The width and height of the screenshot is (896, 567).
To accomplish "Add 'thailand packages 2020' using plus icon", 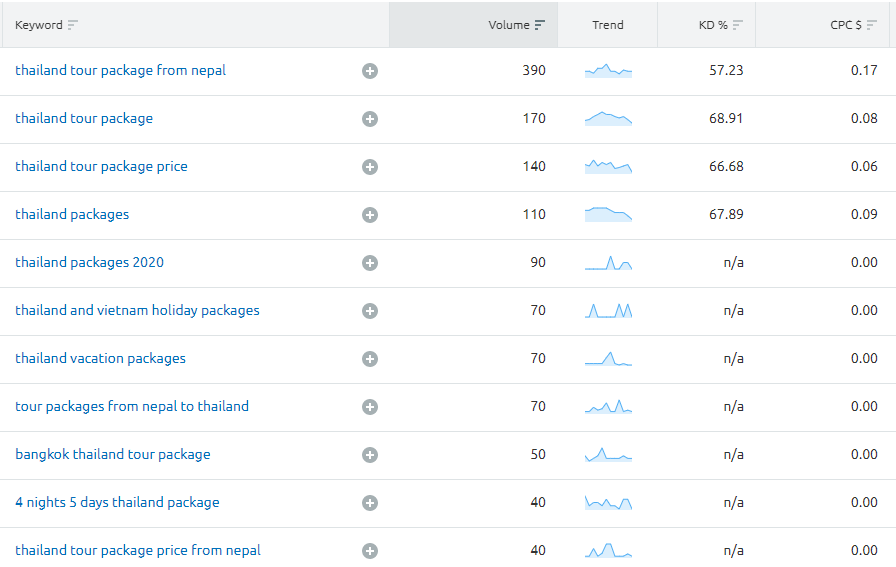I will click(370, 263).
